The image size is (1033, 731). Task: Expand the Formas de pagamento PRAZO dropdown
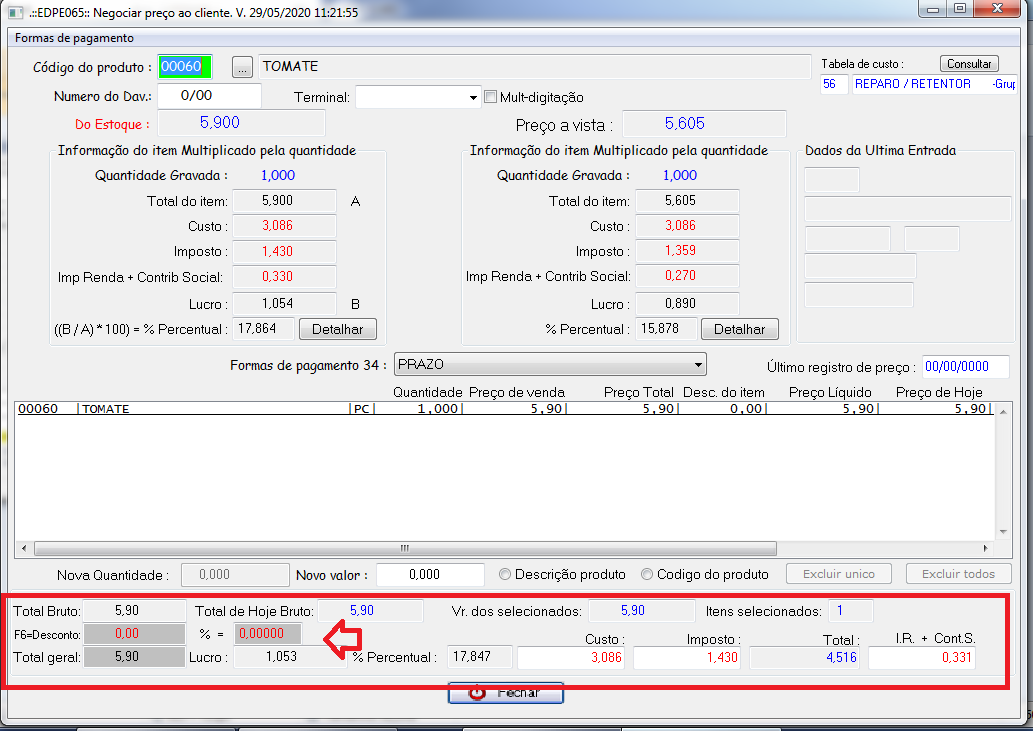(x=550, y=364)
